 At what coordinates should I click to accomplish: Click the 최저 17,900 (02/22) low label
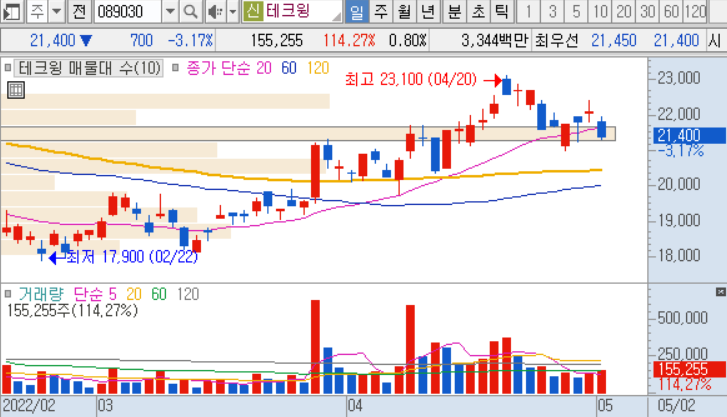[132, 257]
